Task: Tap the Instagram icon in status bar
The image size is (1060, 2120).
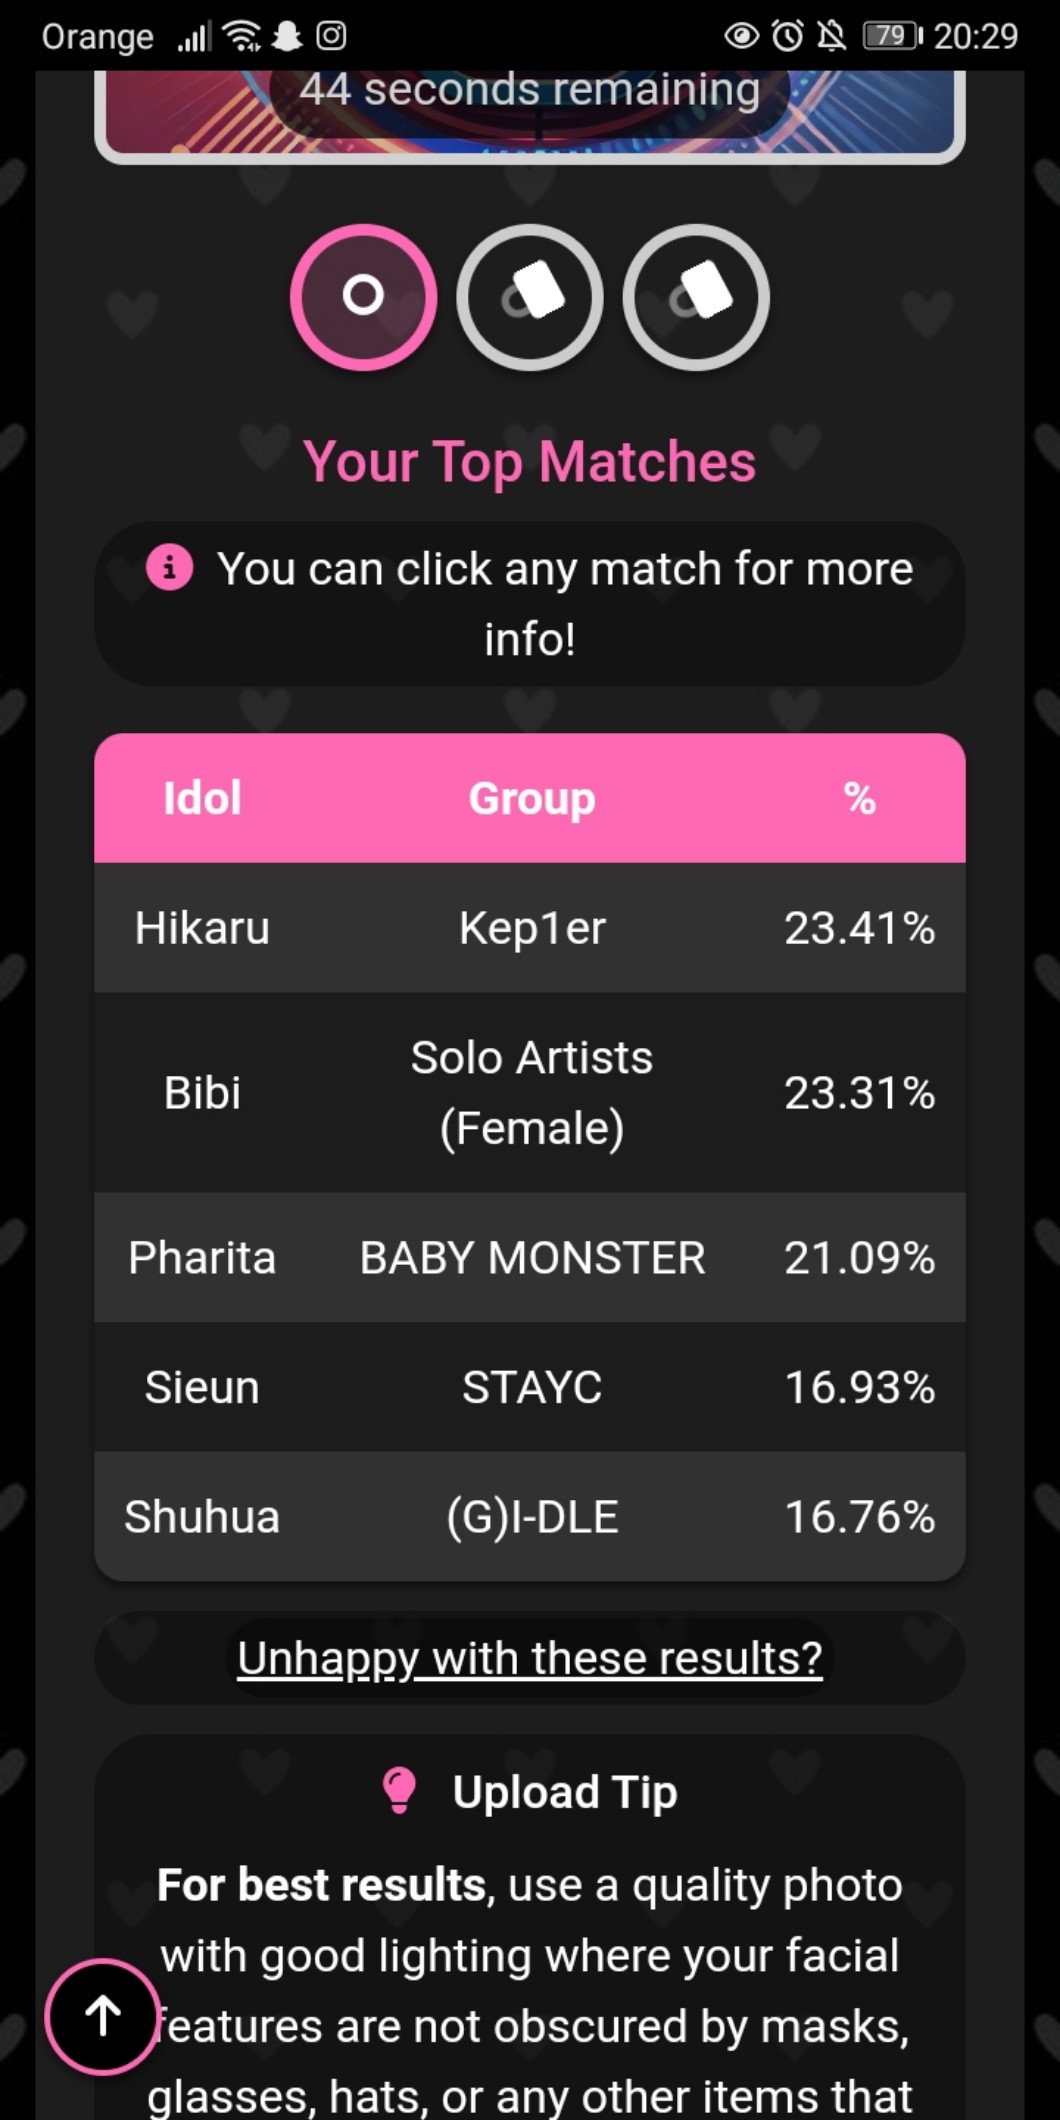Action: coord(331,36)
